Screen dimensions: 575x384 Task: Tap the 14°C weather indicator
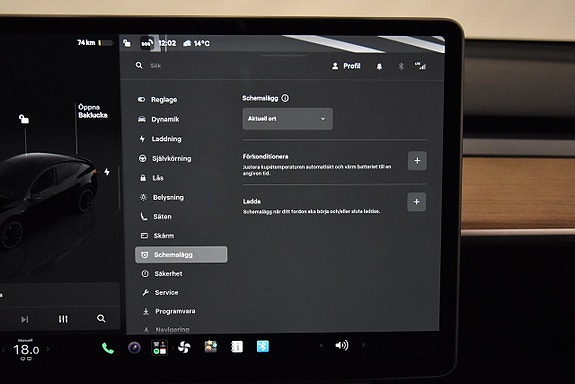197,43
